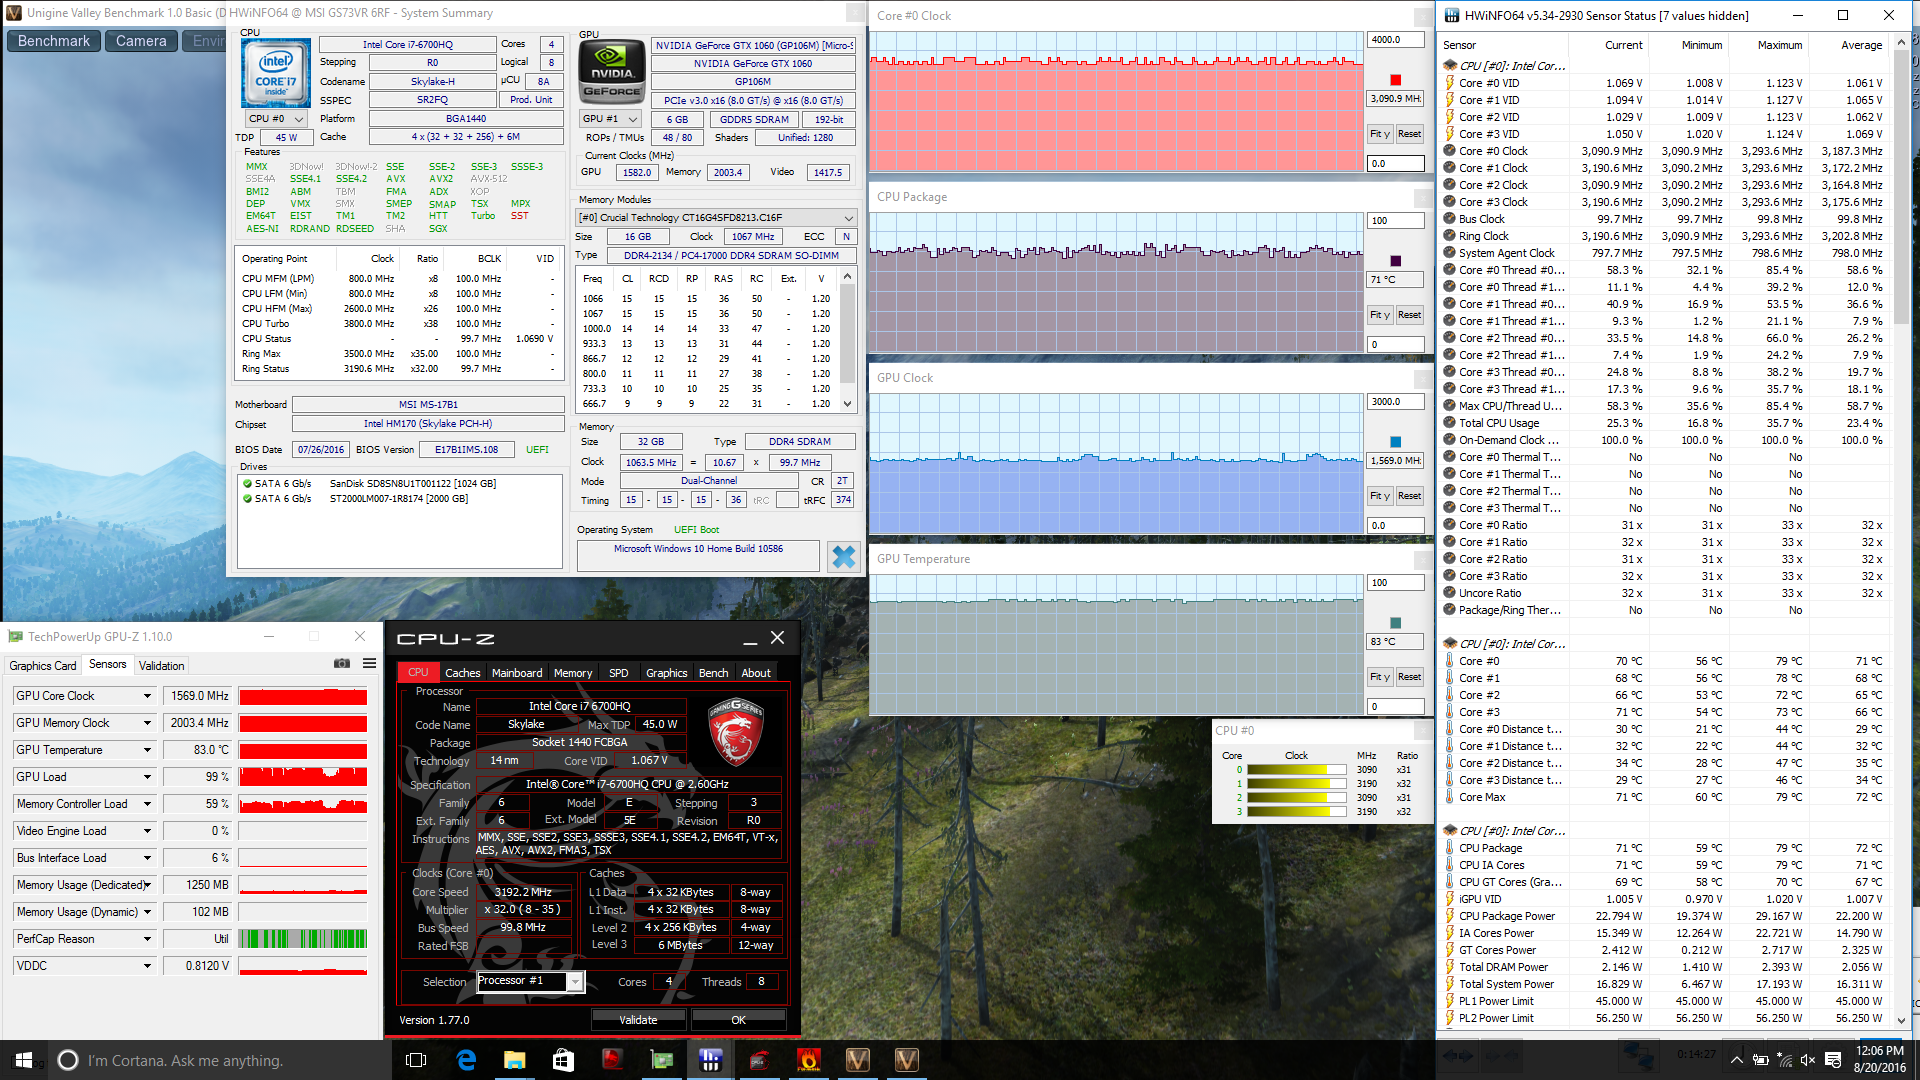1920x1080 pixels.
Task: Open the GPU Load sensor dropdown
Action: coord(147,777)
